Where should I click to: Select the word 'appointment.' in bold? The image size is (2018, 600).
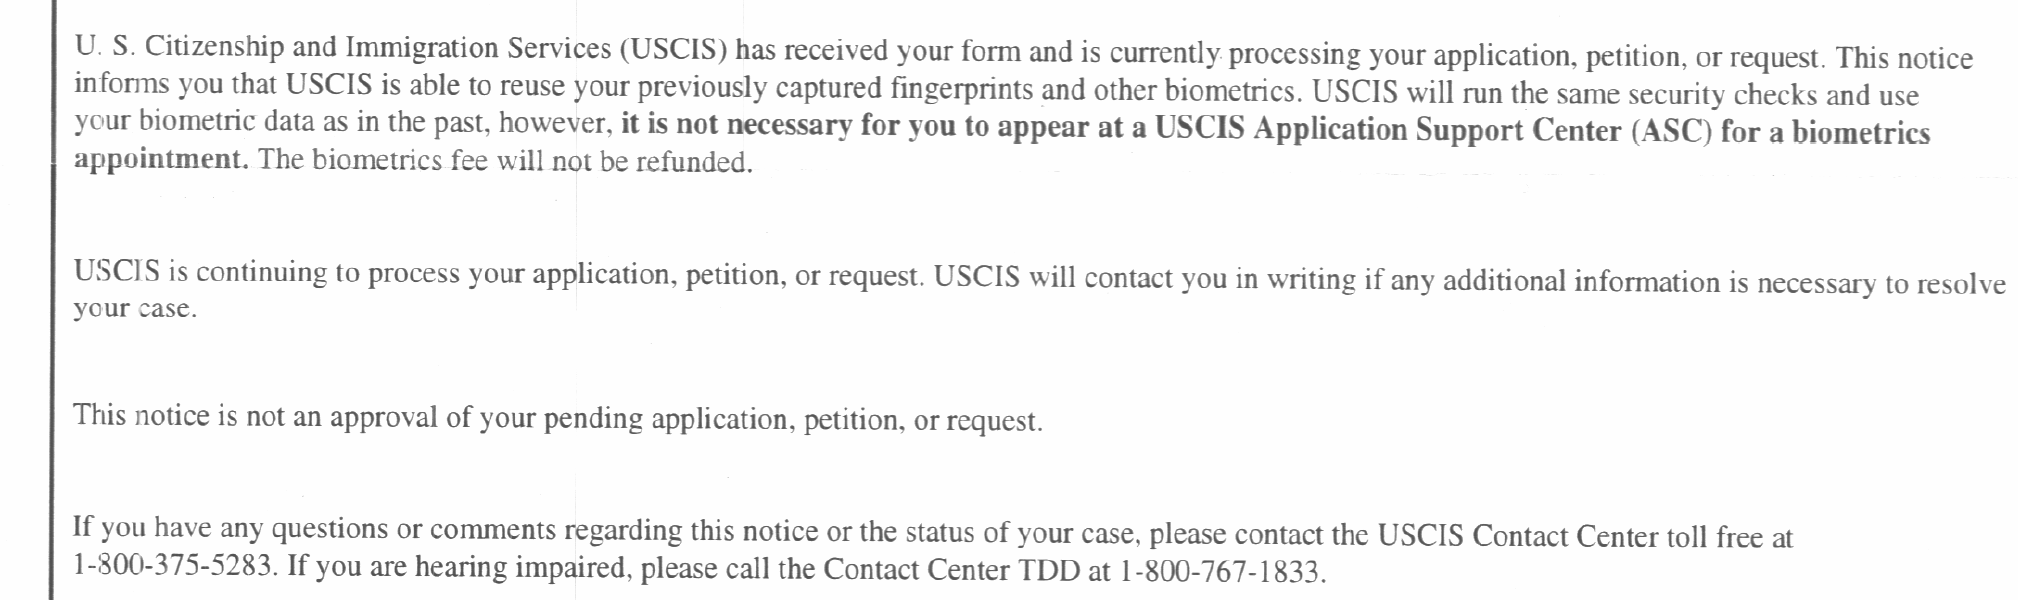(161, 160)
